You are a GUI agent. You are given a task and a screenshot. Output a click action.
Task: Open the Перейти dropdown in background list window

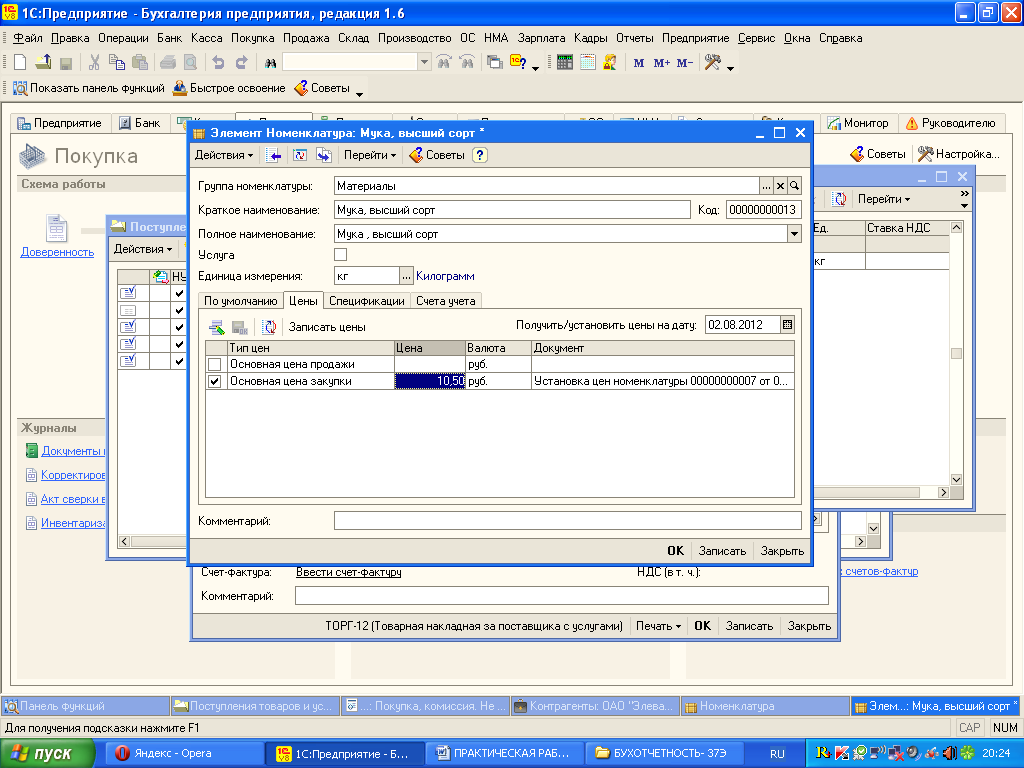click(884, 199)
